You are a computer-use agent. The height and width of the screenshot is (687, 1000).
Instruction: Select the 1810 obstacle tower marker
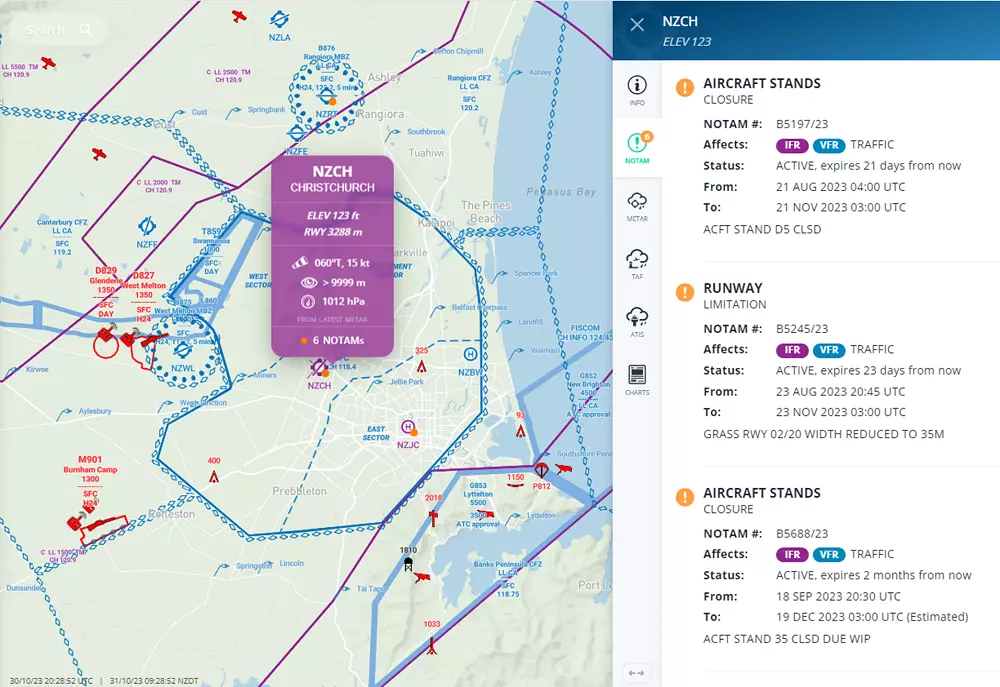click(408, 563)
